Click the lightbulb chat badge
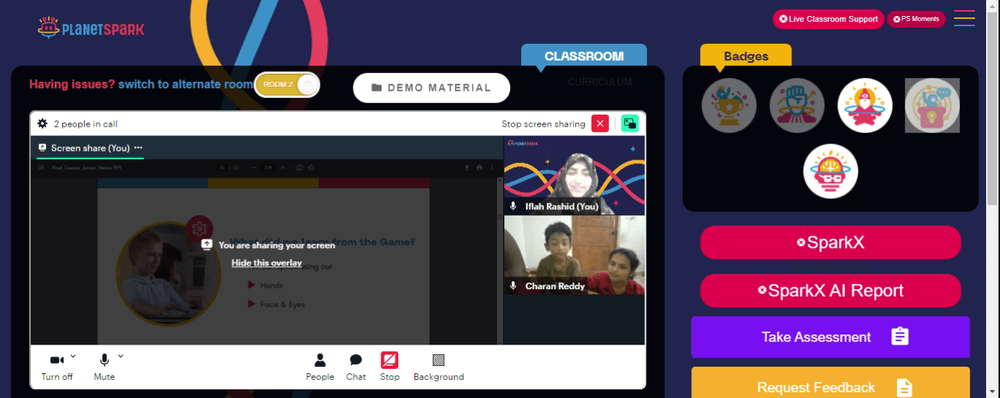Viewport: 1000px width, 398px height. pyautogui.click(x=932, y=105)
